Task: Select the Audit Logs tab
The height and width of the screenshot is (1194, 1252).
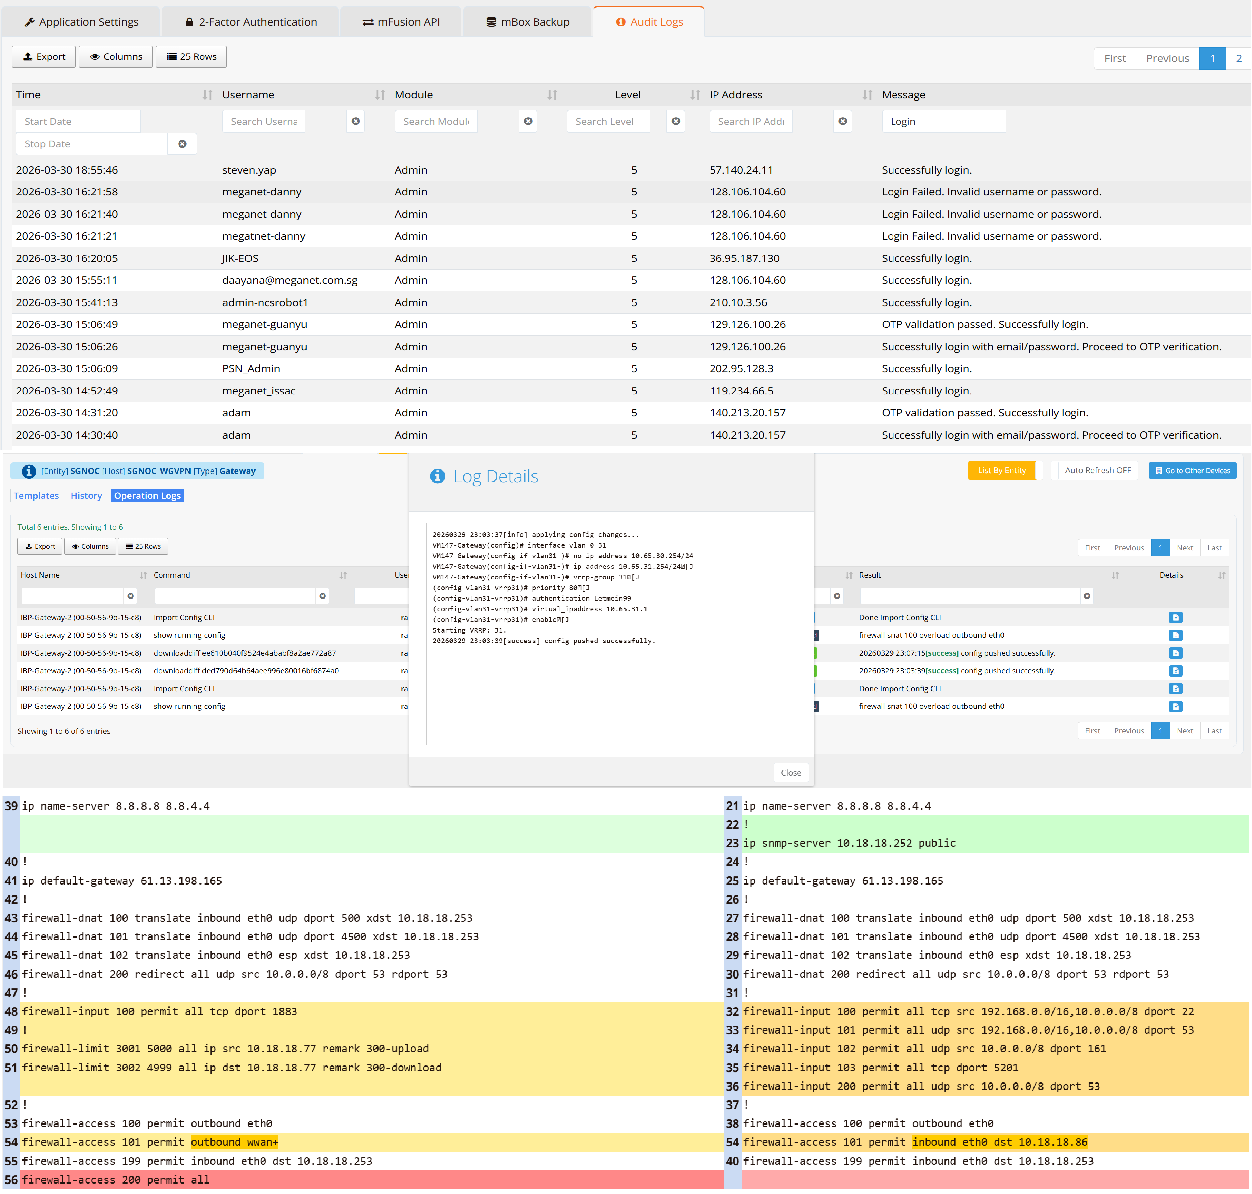Action: click(x=649, y=22)
